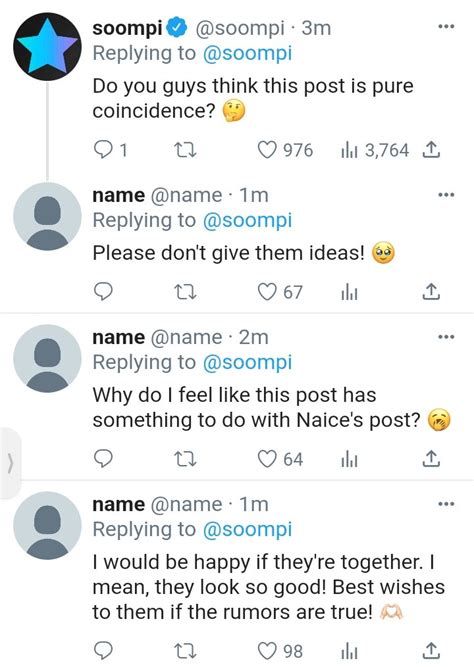View analytics showing 3,764 views
The width and height of the screenshot is (474, 667).
pos(374,150)
